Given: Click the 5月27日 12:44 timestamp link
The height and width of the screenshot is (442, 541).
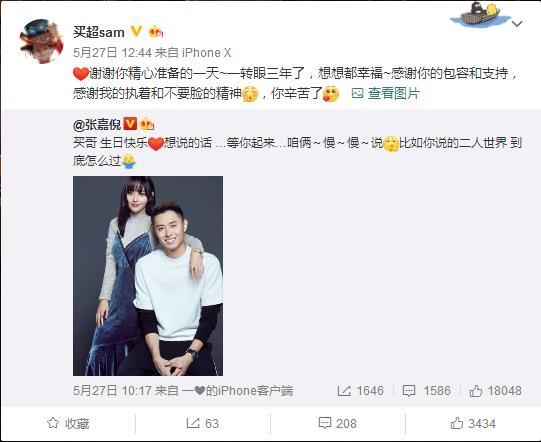Looking at the screenshot, I should (x=112, y=53).
